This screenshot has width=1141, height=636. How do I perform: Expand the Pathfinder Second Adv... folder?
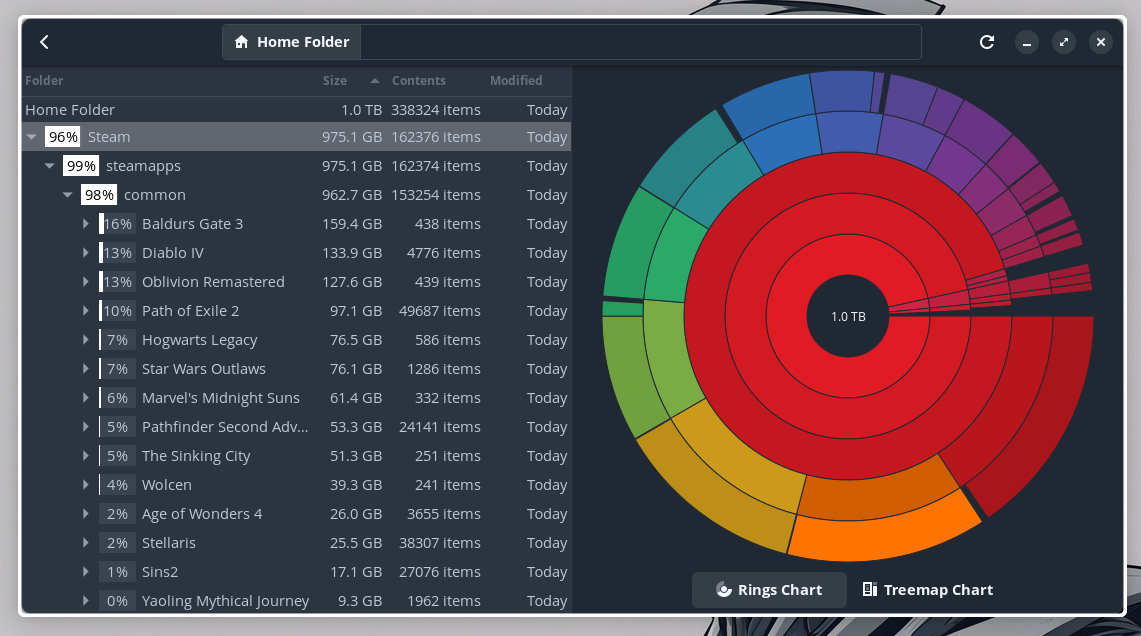pyautogui.click(x=86, y=427)
